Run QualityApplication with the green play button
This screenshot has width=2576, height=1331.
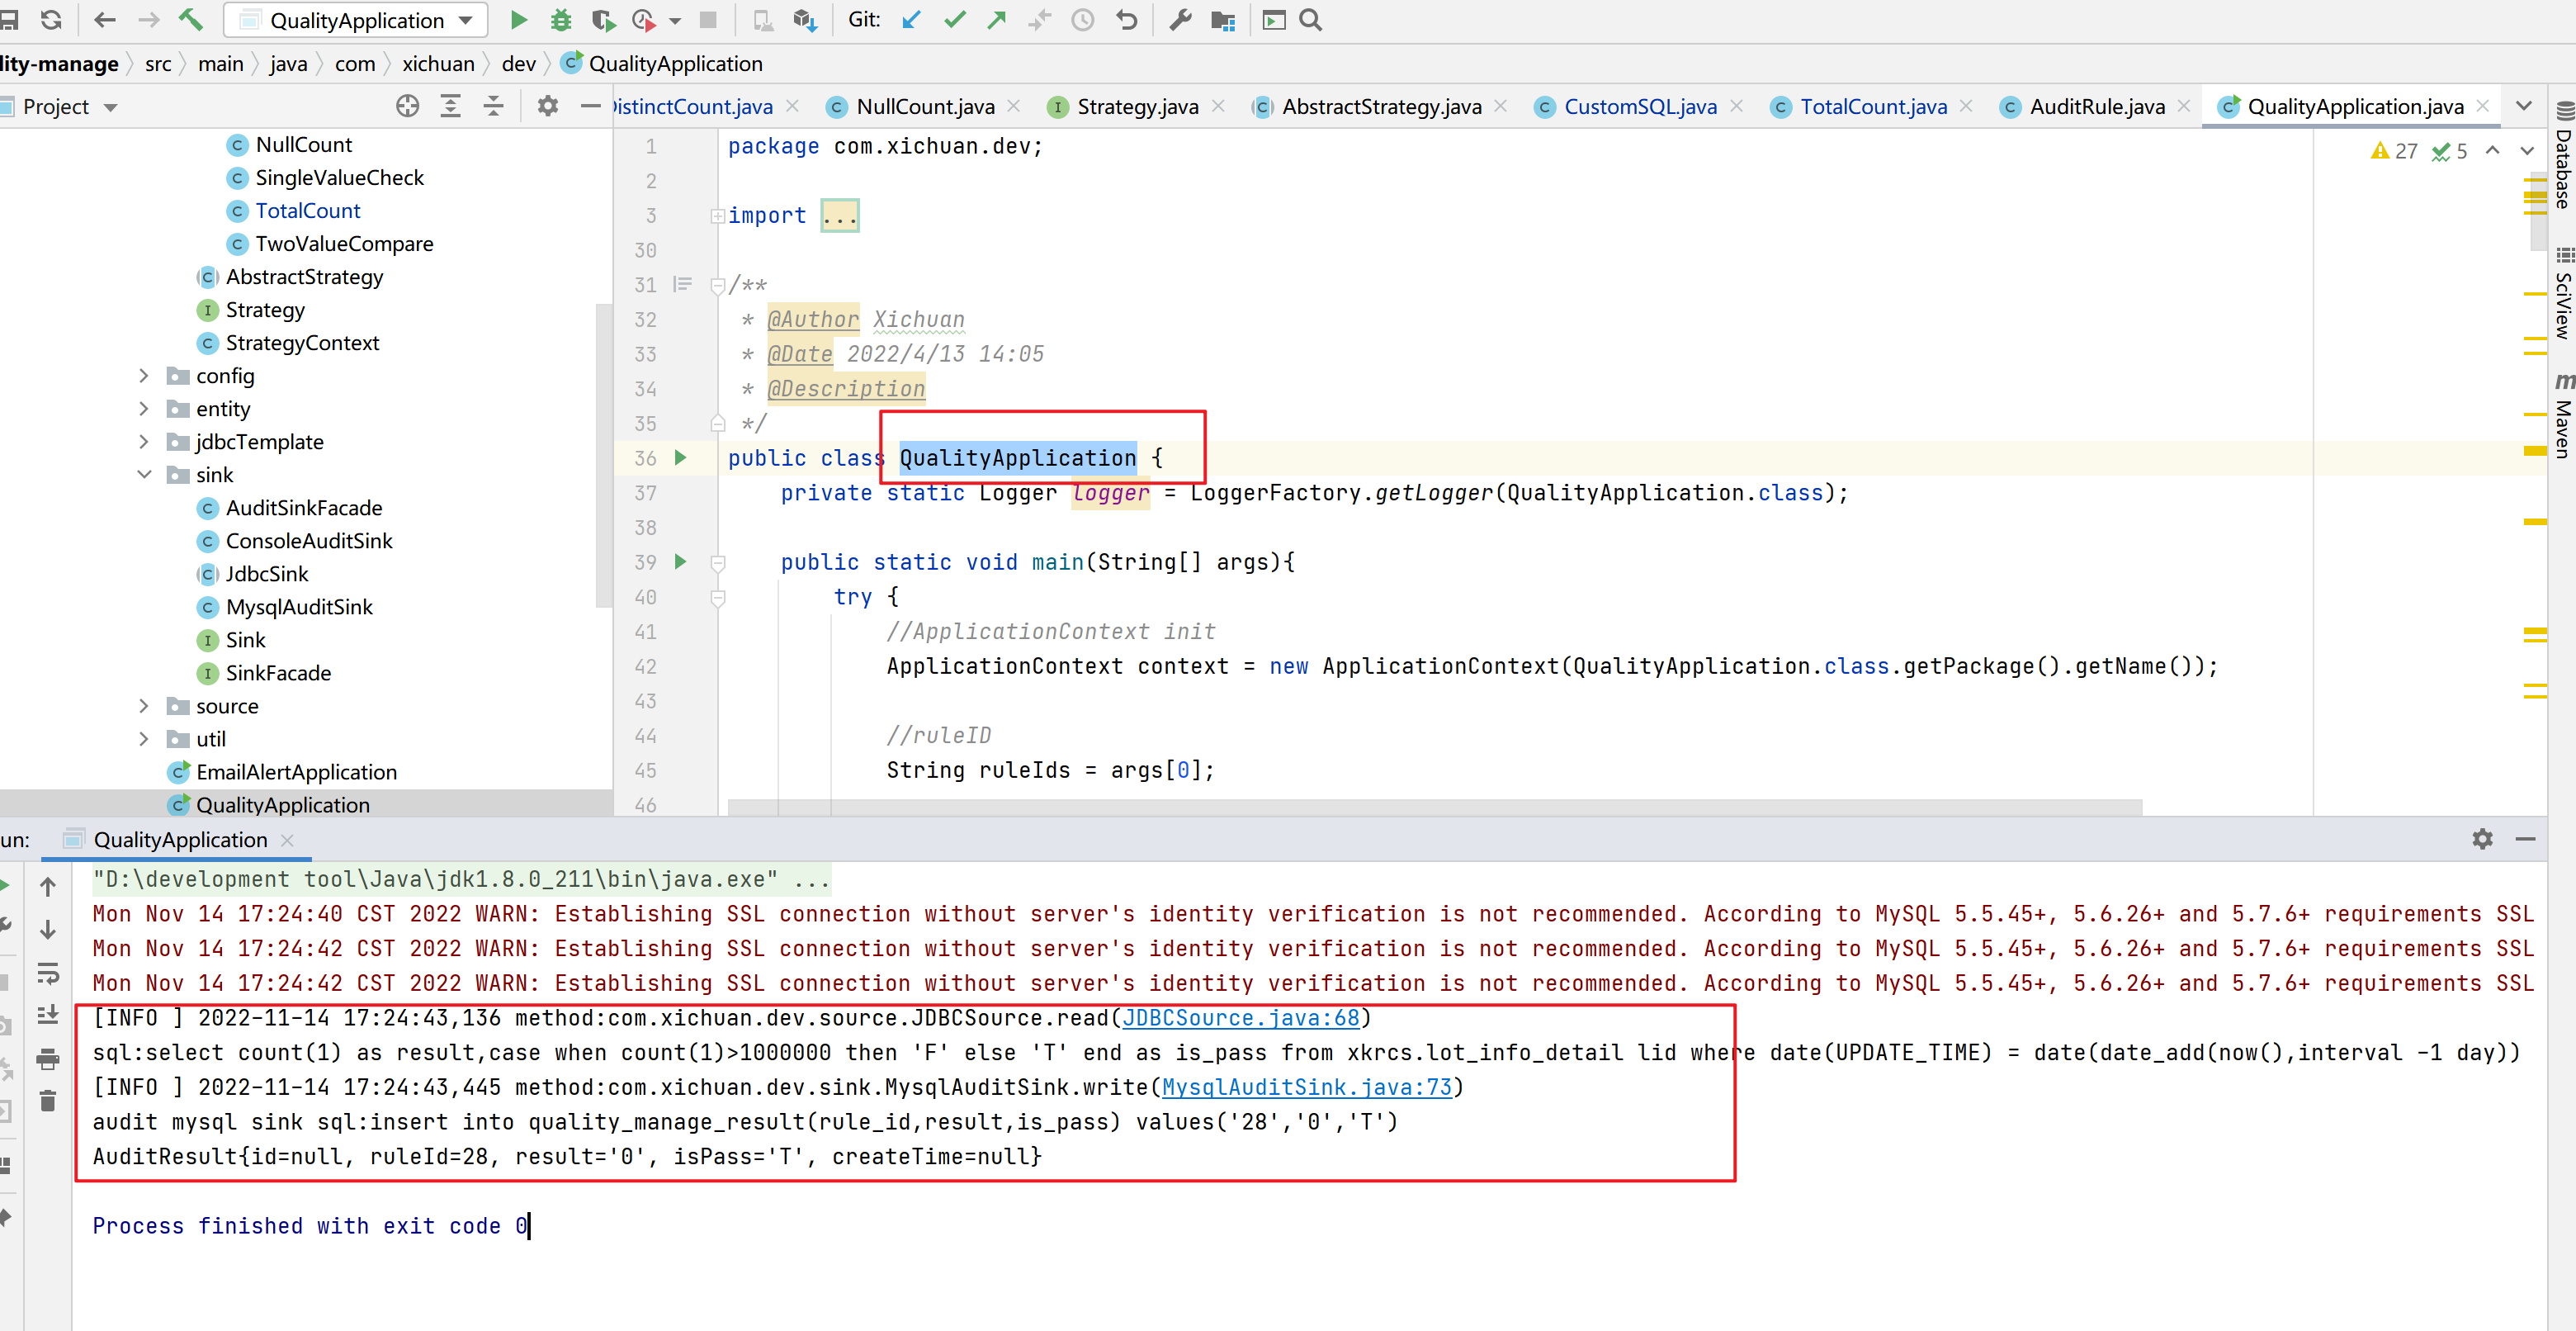coord(518,20)
